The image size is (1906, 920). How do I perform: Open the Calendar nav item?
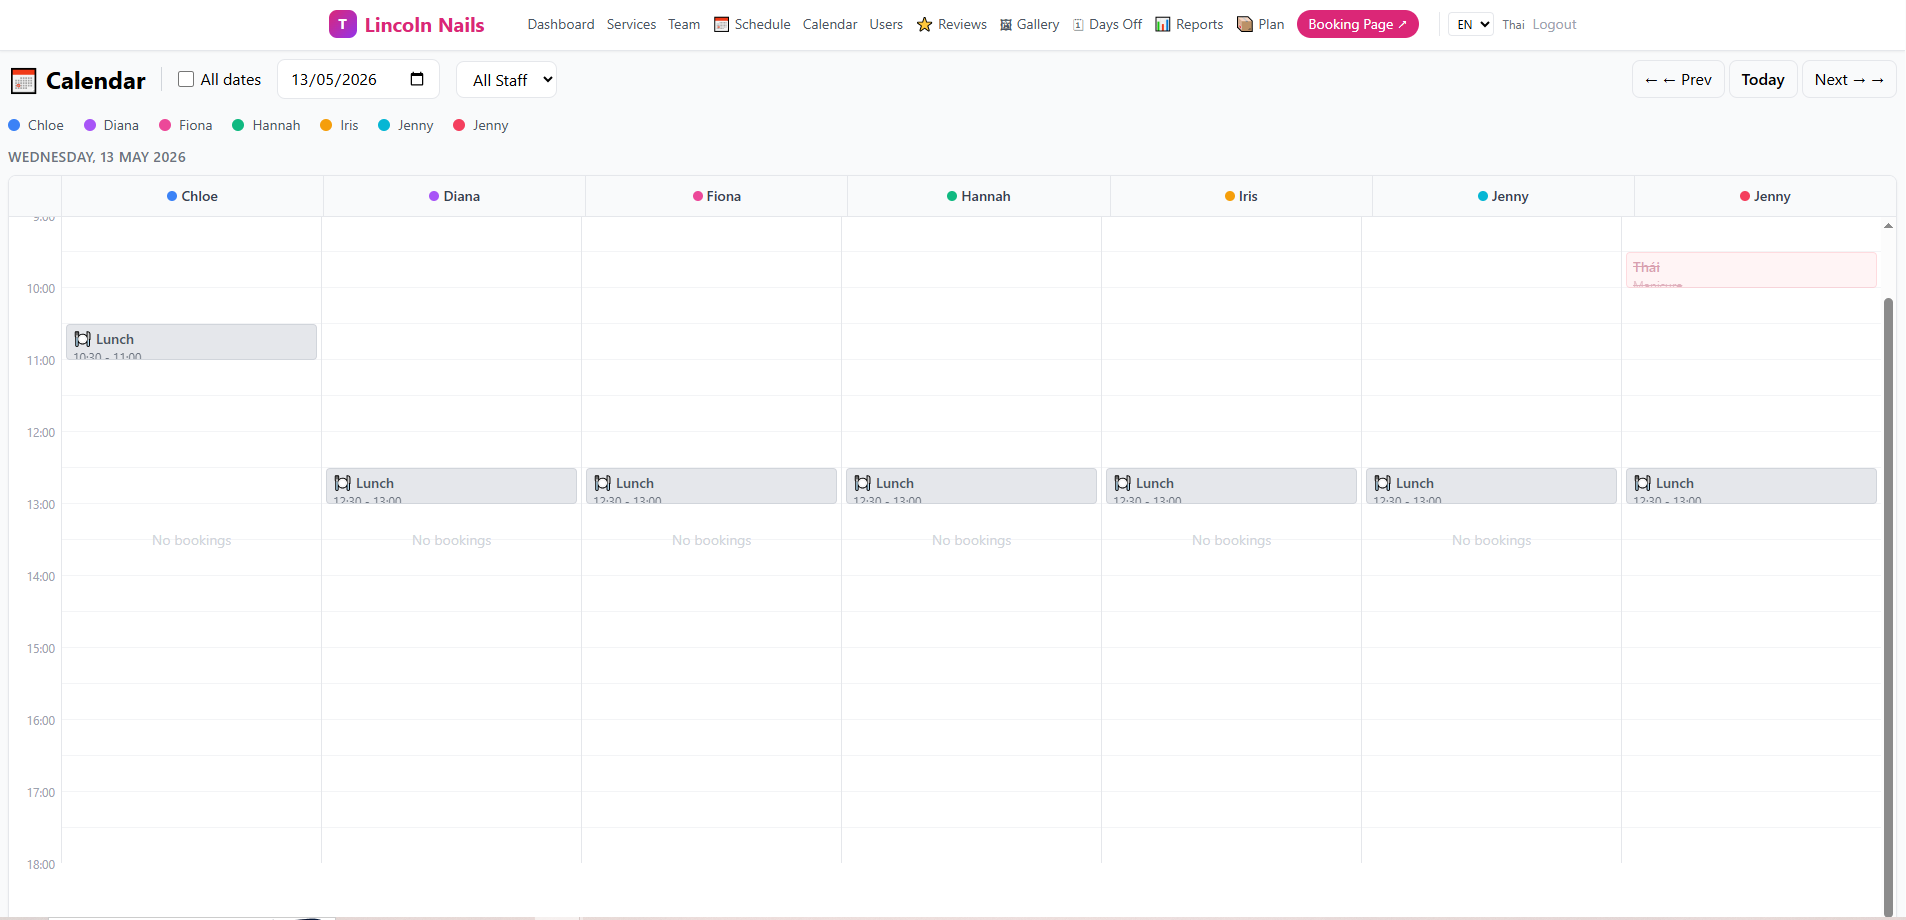830,24
